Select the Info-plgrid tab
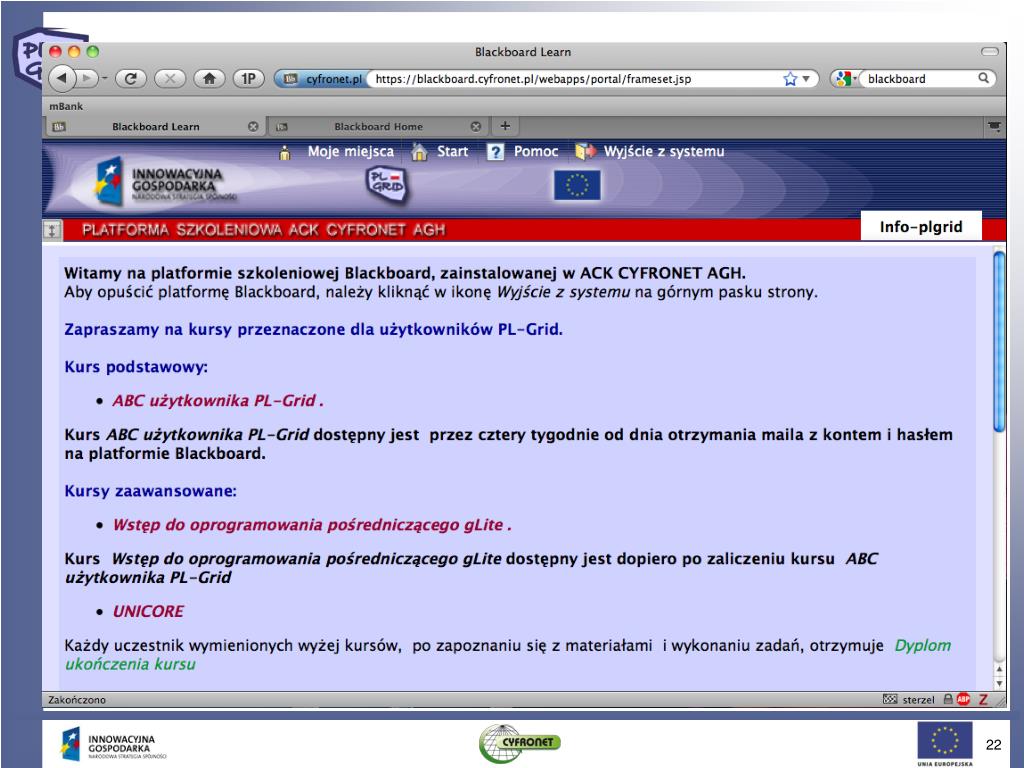Screen dimensions: 1024x768 (921, 227)
